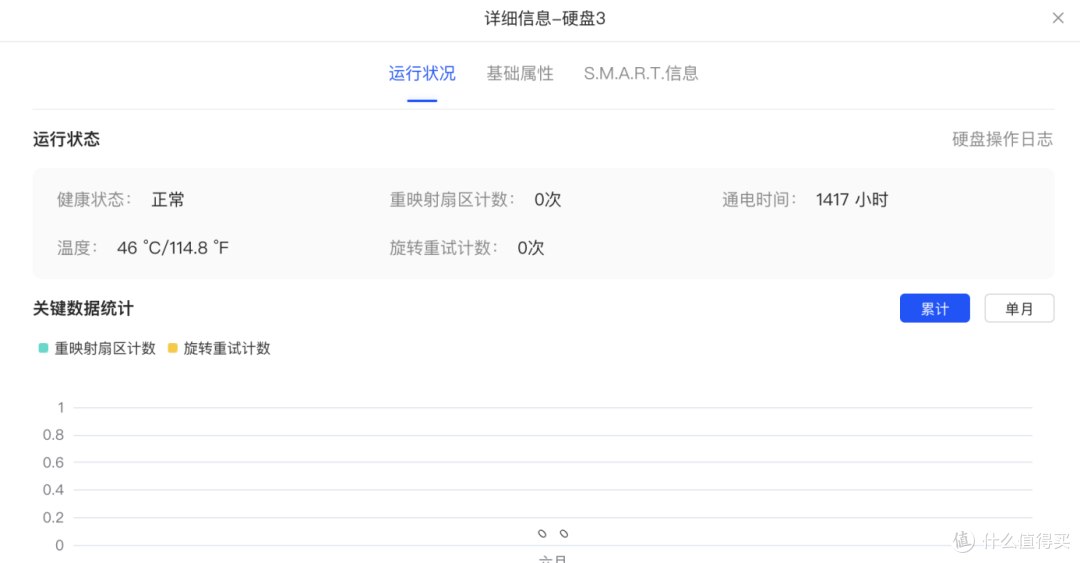Viewport: 1080px width, 563px height.
Task: Toggle the 旋转重试计数 legend label
Action: point(227,349)
